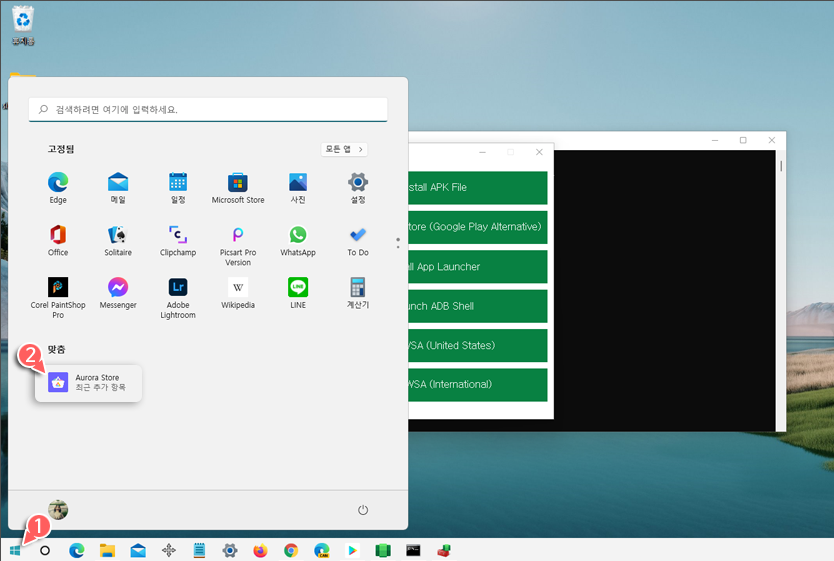Launch Office from pinned apps

click(58, 241)
